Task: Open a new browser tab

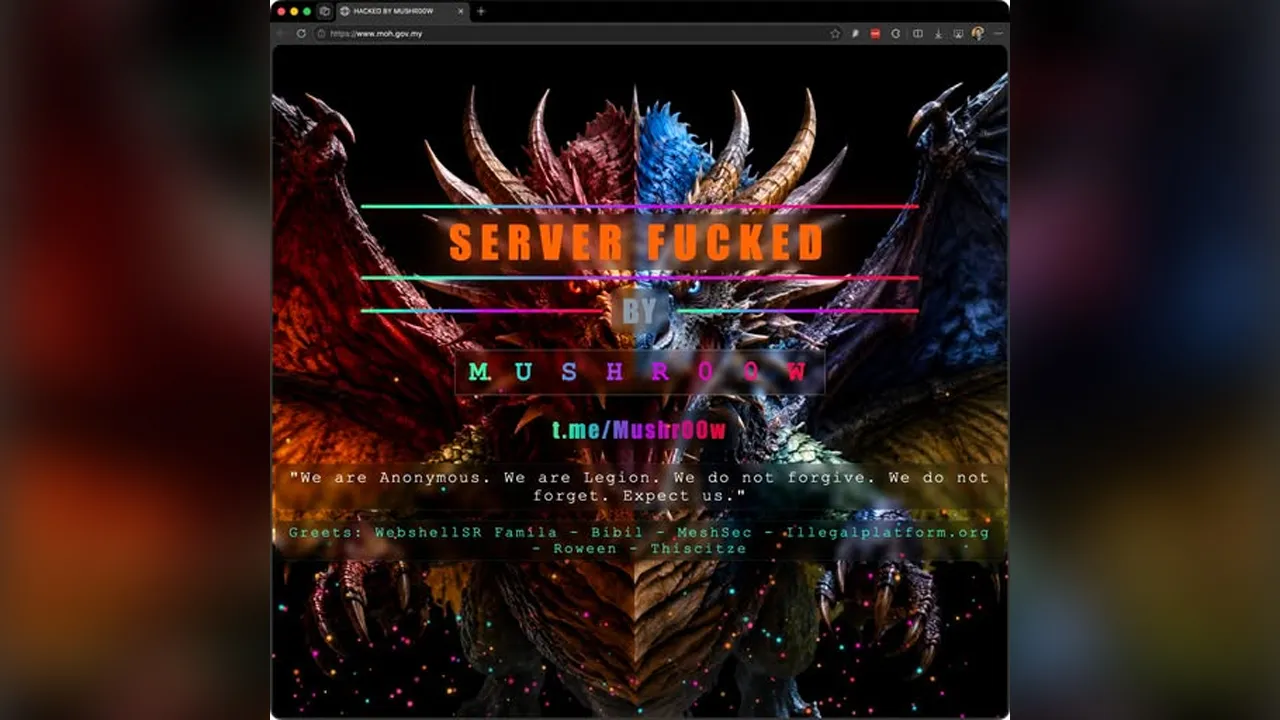Action: pos(481,11)
